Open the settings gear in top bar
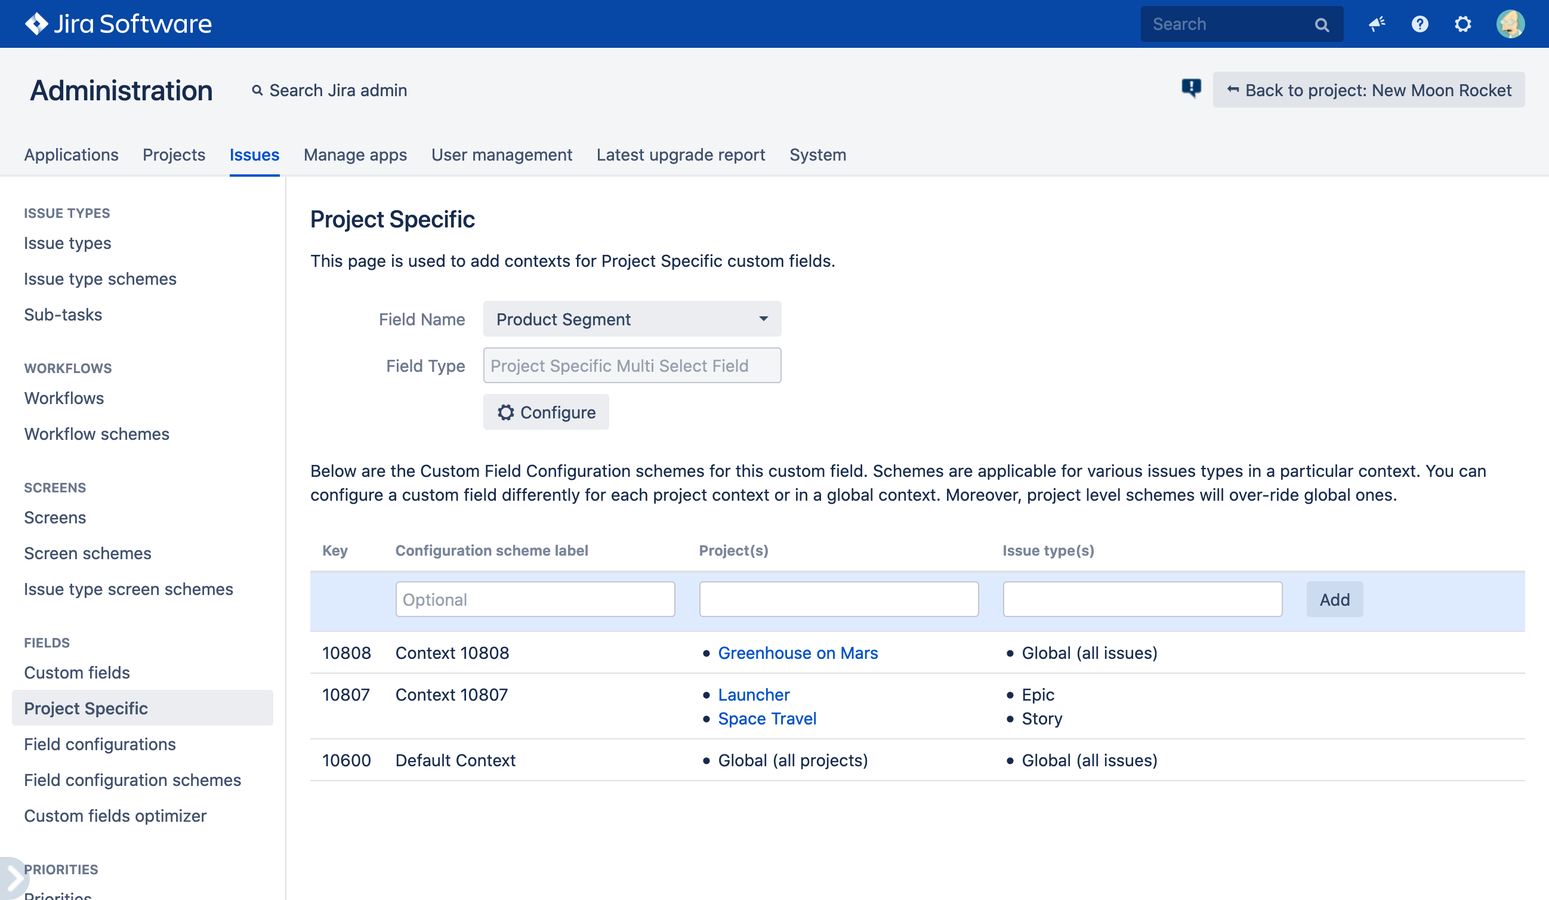 [x=1463, y=24]
